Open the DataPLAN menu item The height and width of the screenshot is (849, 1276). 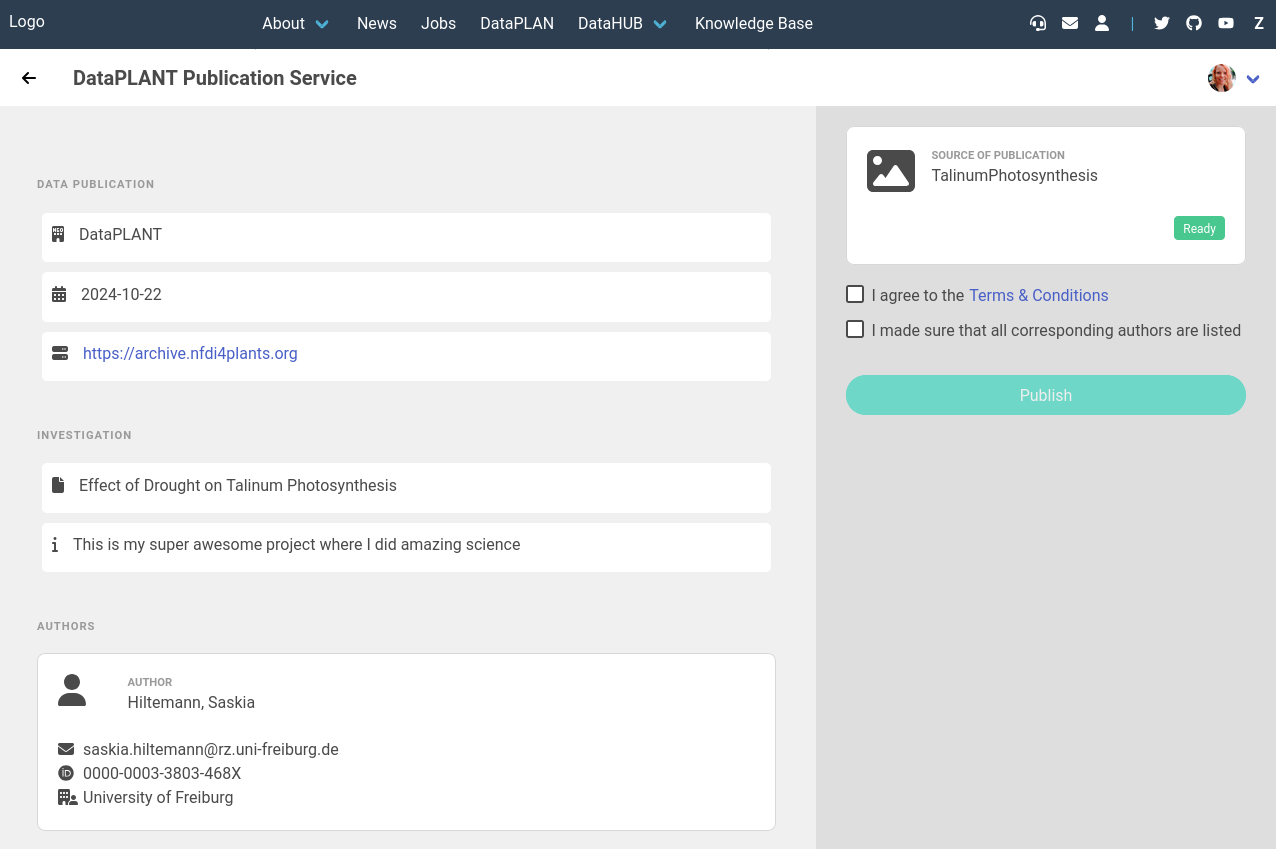point(517,23)
